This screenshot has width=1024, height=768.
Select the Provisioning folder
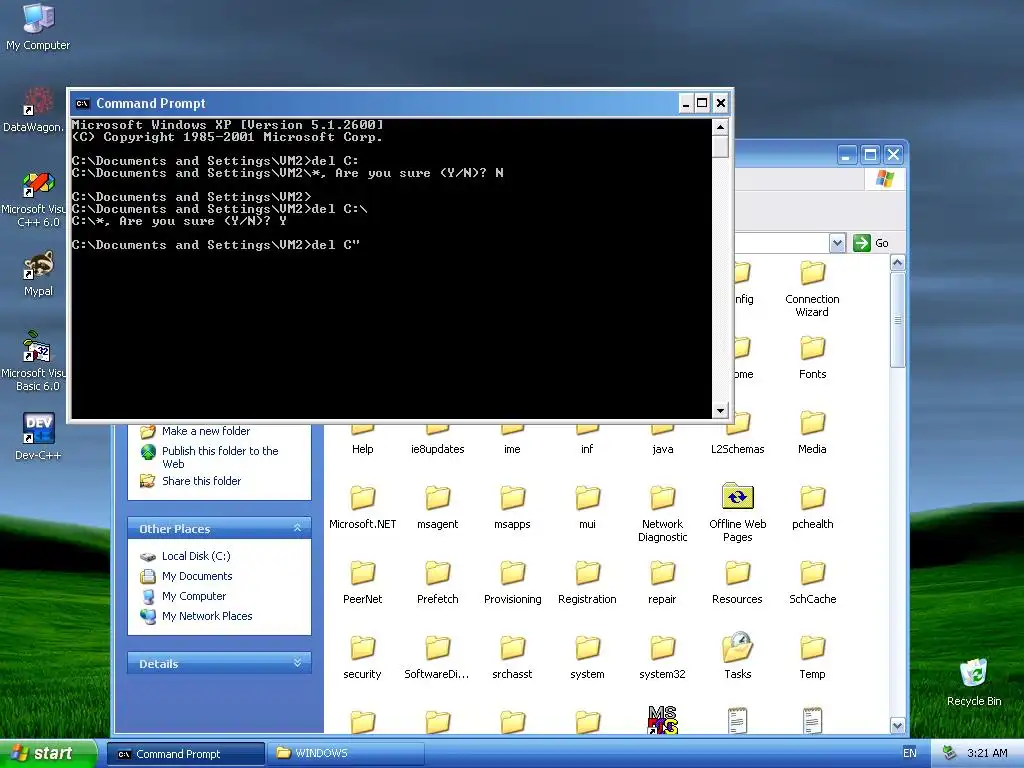point(513,583)
